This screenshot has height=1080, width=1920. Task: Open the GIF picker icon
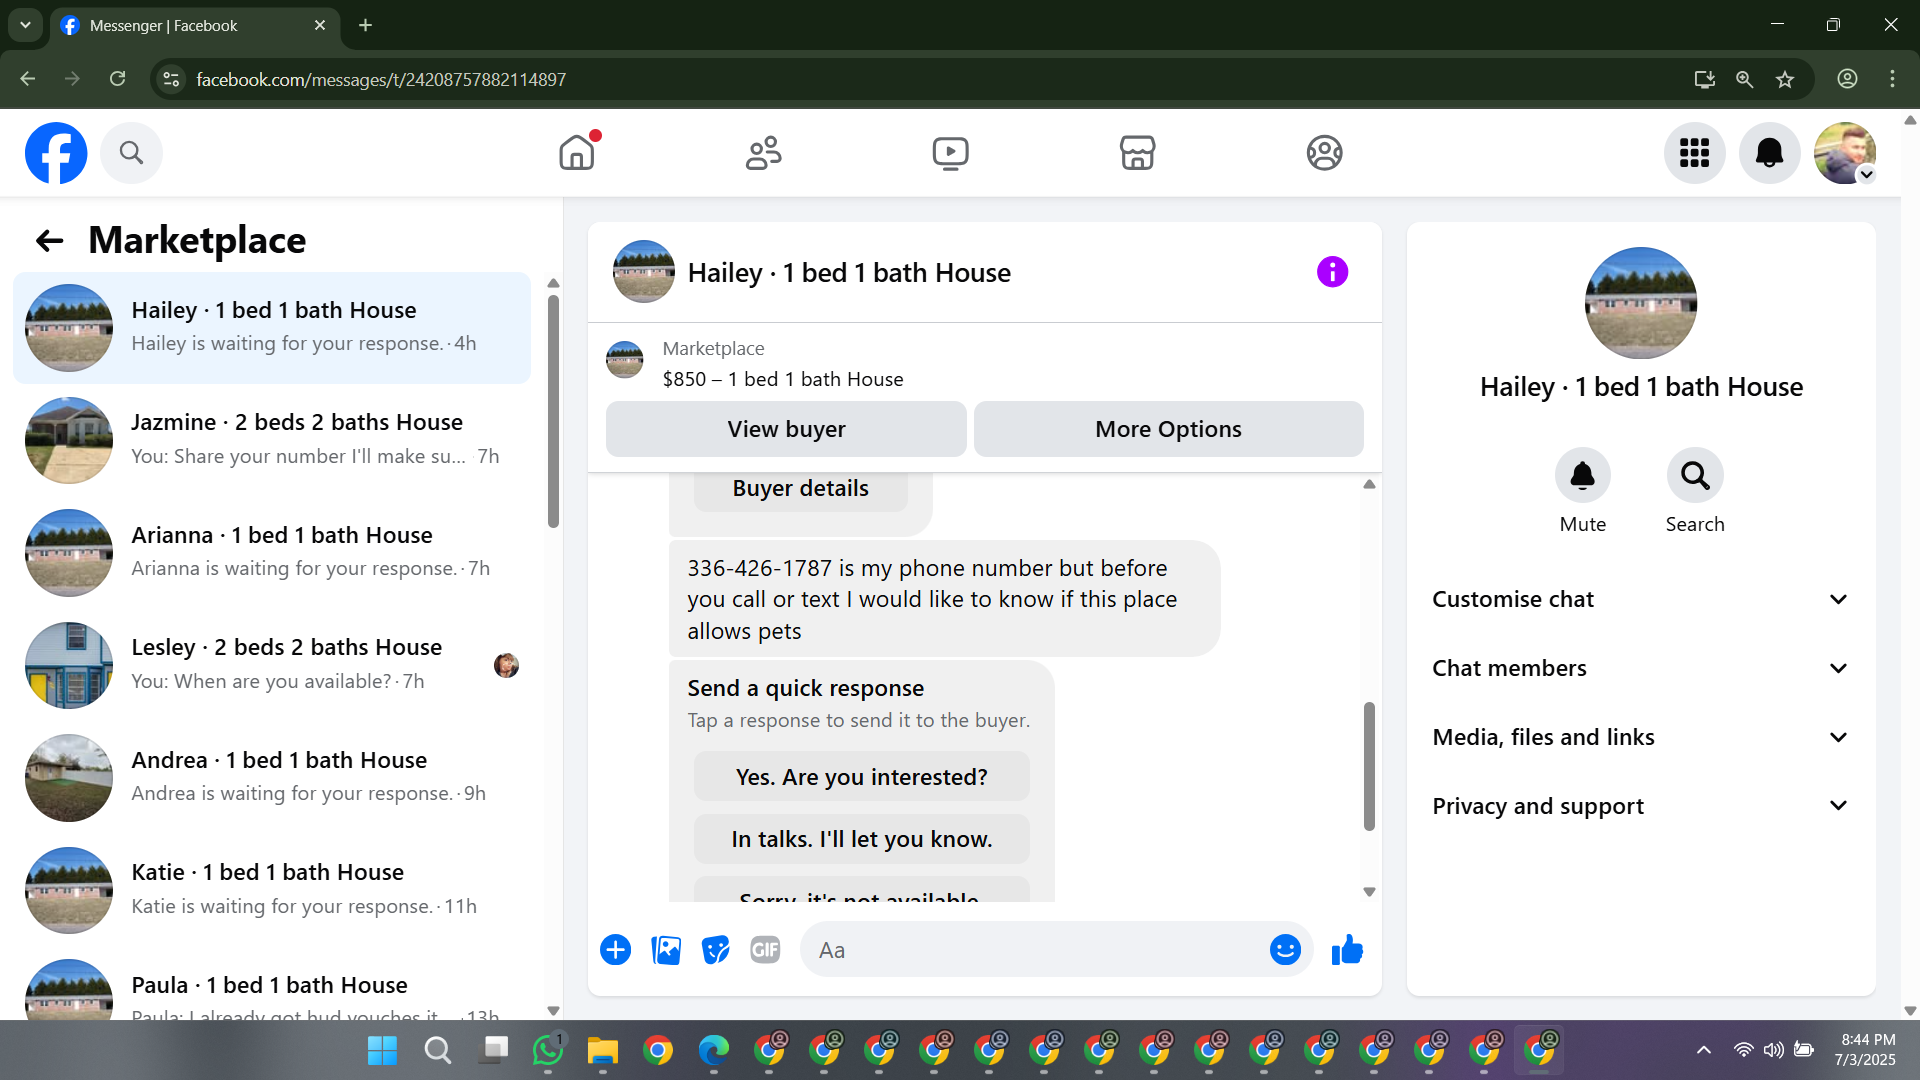(x=765, y=950)
